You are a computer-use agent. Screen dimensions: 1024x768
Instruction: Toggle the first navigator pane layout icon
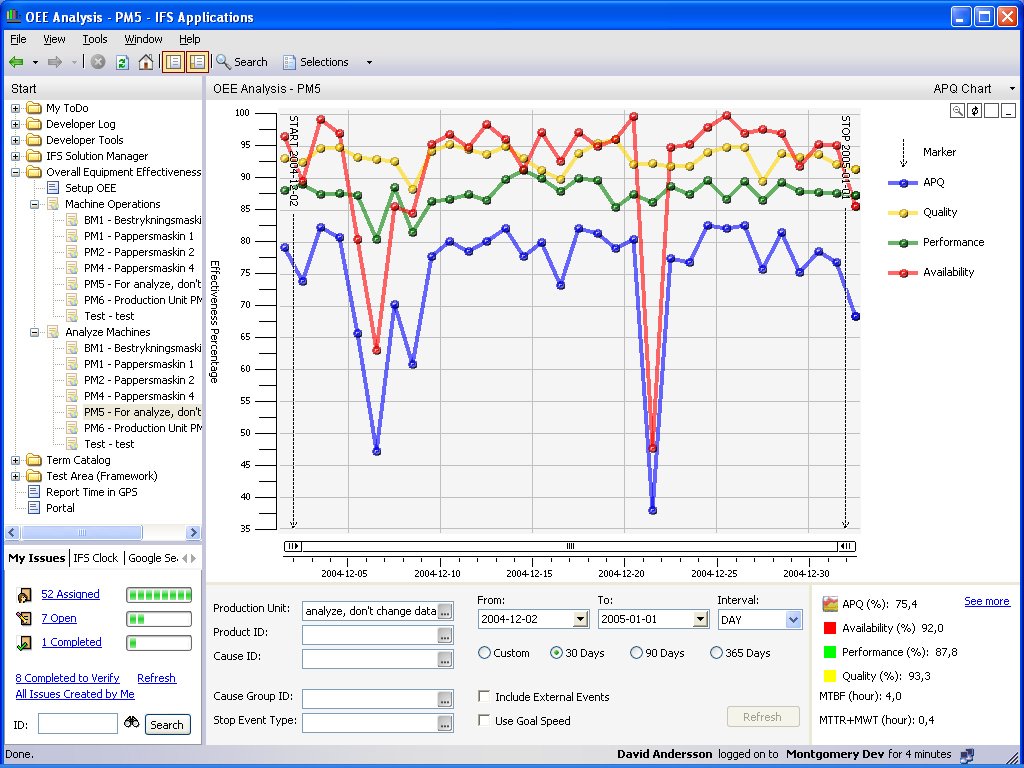pos(173,62)
